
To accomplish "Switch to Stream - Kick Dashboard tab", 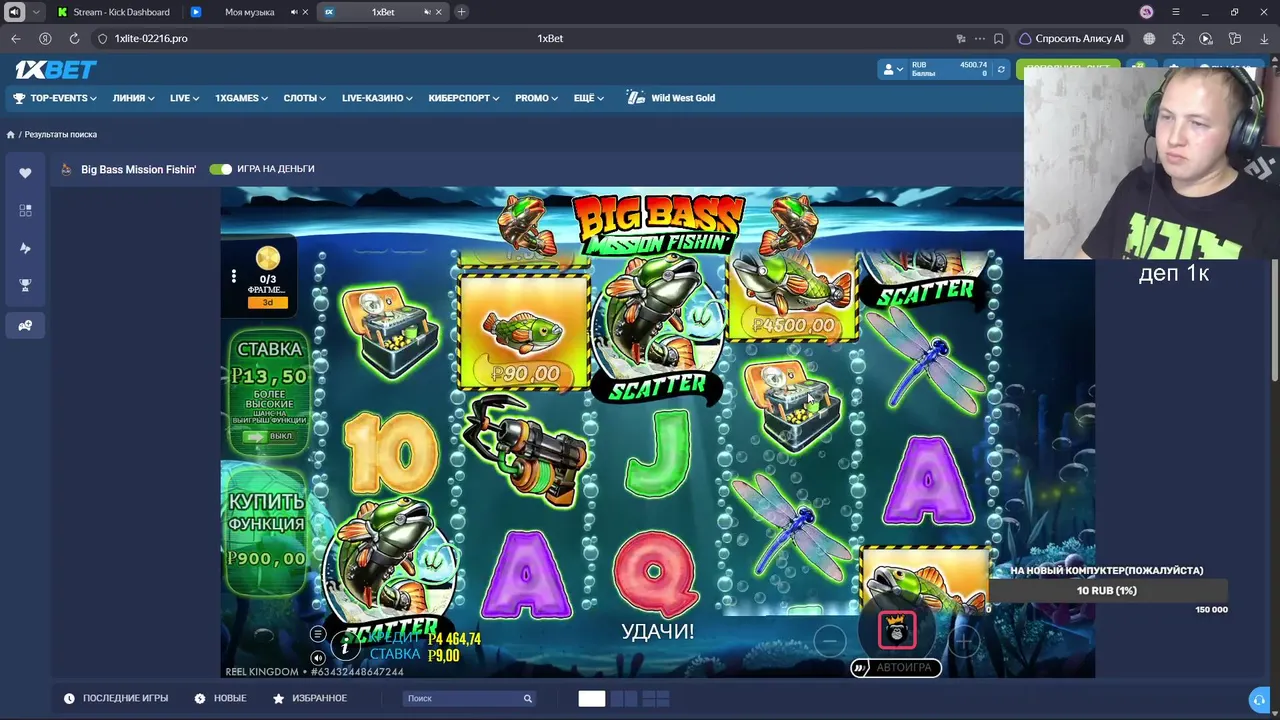I will click(113, 12).
